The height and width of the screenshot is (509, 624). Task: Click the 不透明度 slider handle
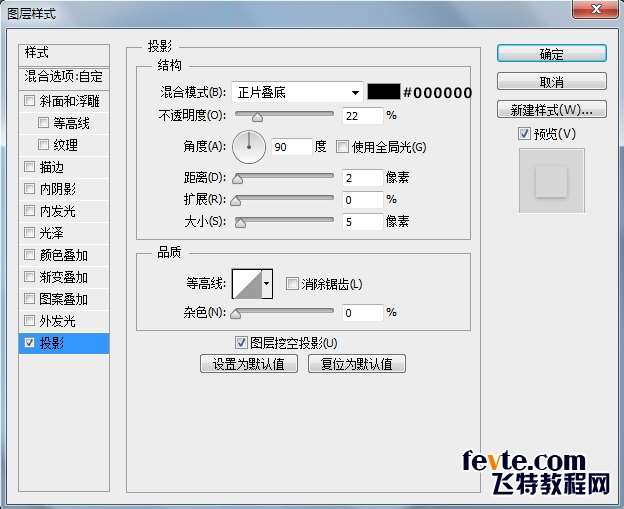tap(257, 117)
